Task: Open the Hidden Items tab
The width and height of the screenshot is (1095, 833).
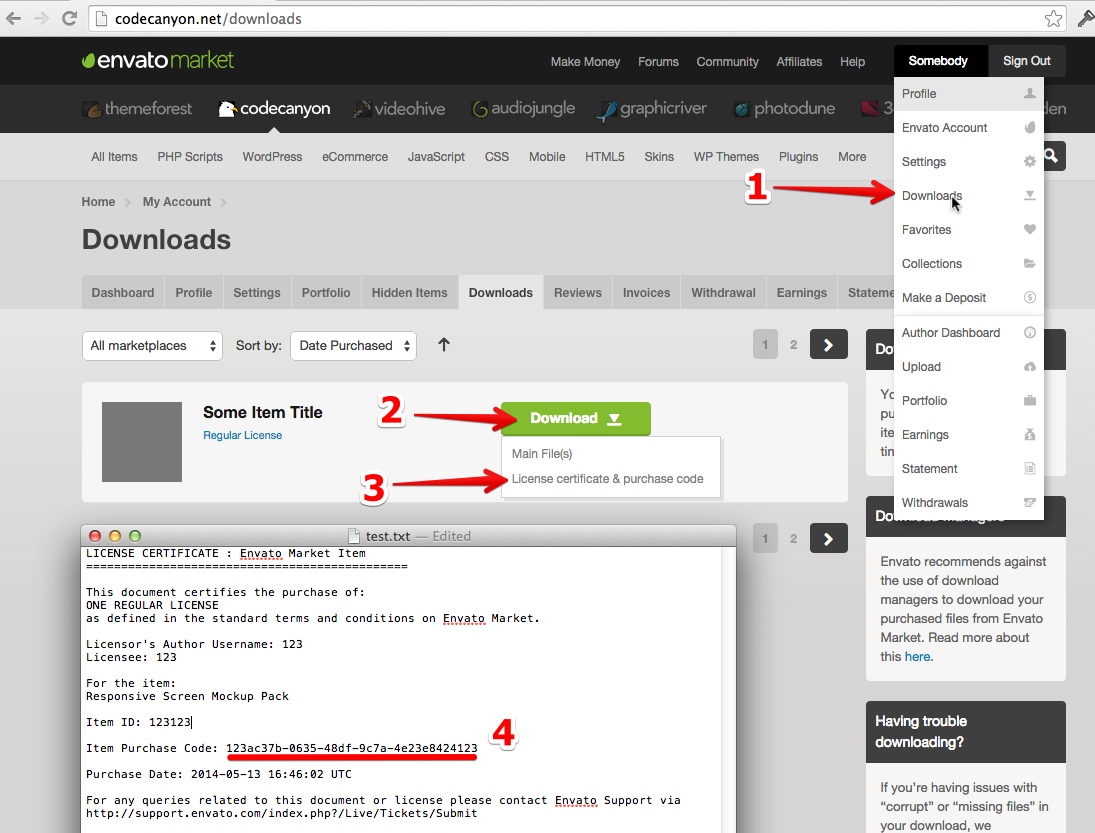Action: tap(409, 293)
